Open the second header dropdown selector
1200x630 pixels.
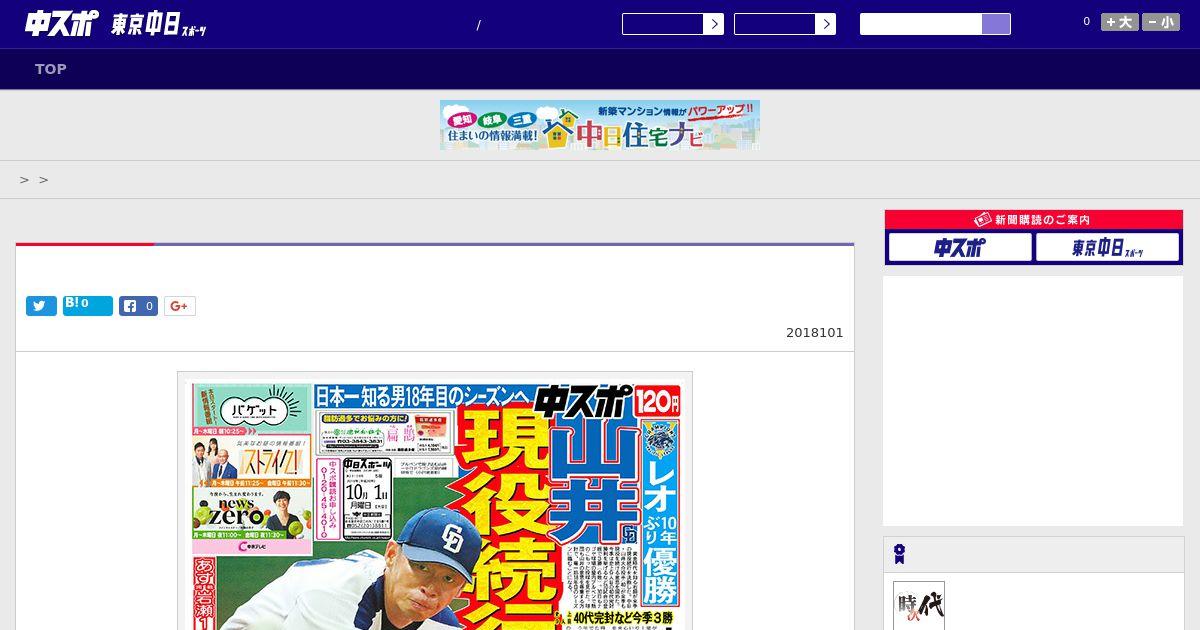(x=784, y=24)
